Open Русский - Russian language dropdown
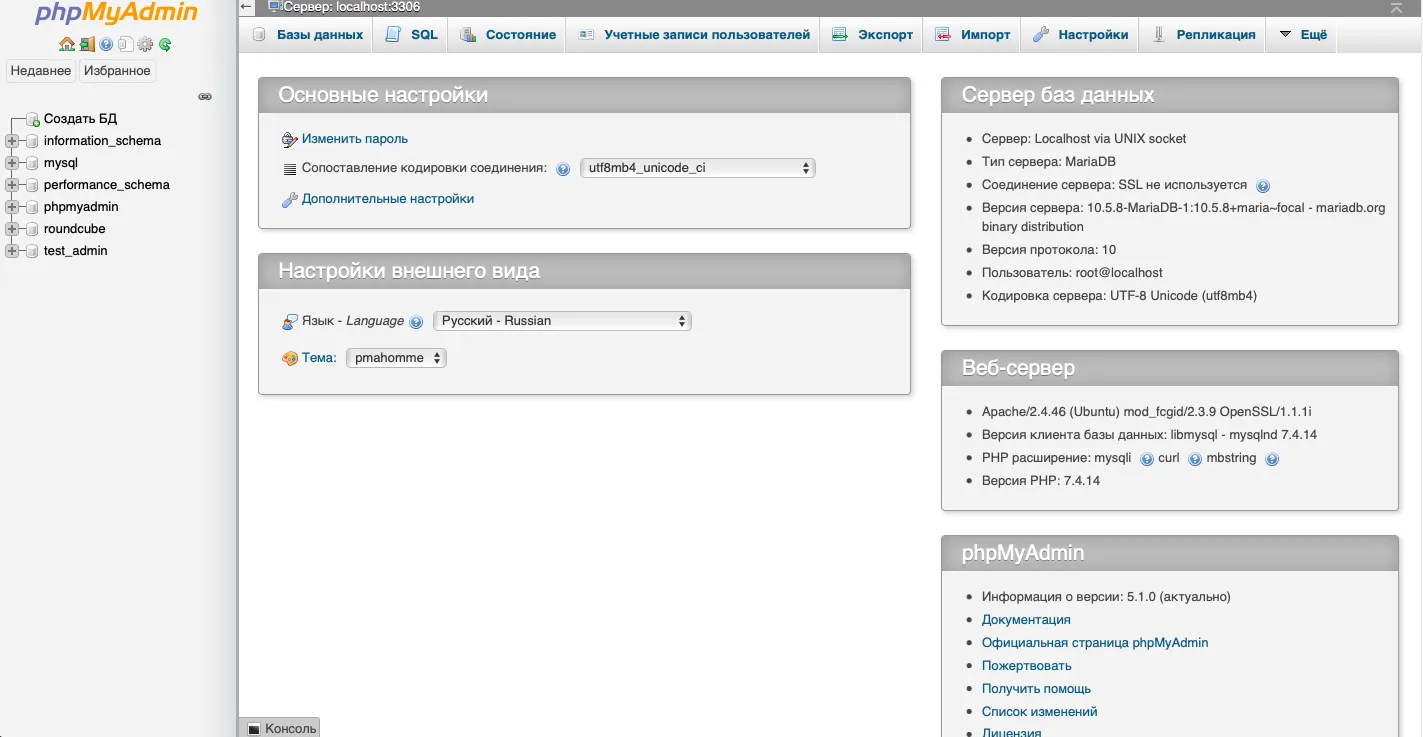Image resolution: width=1423 pixels, height=737 pixels. (562, 321)
